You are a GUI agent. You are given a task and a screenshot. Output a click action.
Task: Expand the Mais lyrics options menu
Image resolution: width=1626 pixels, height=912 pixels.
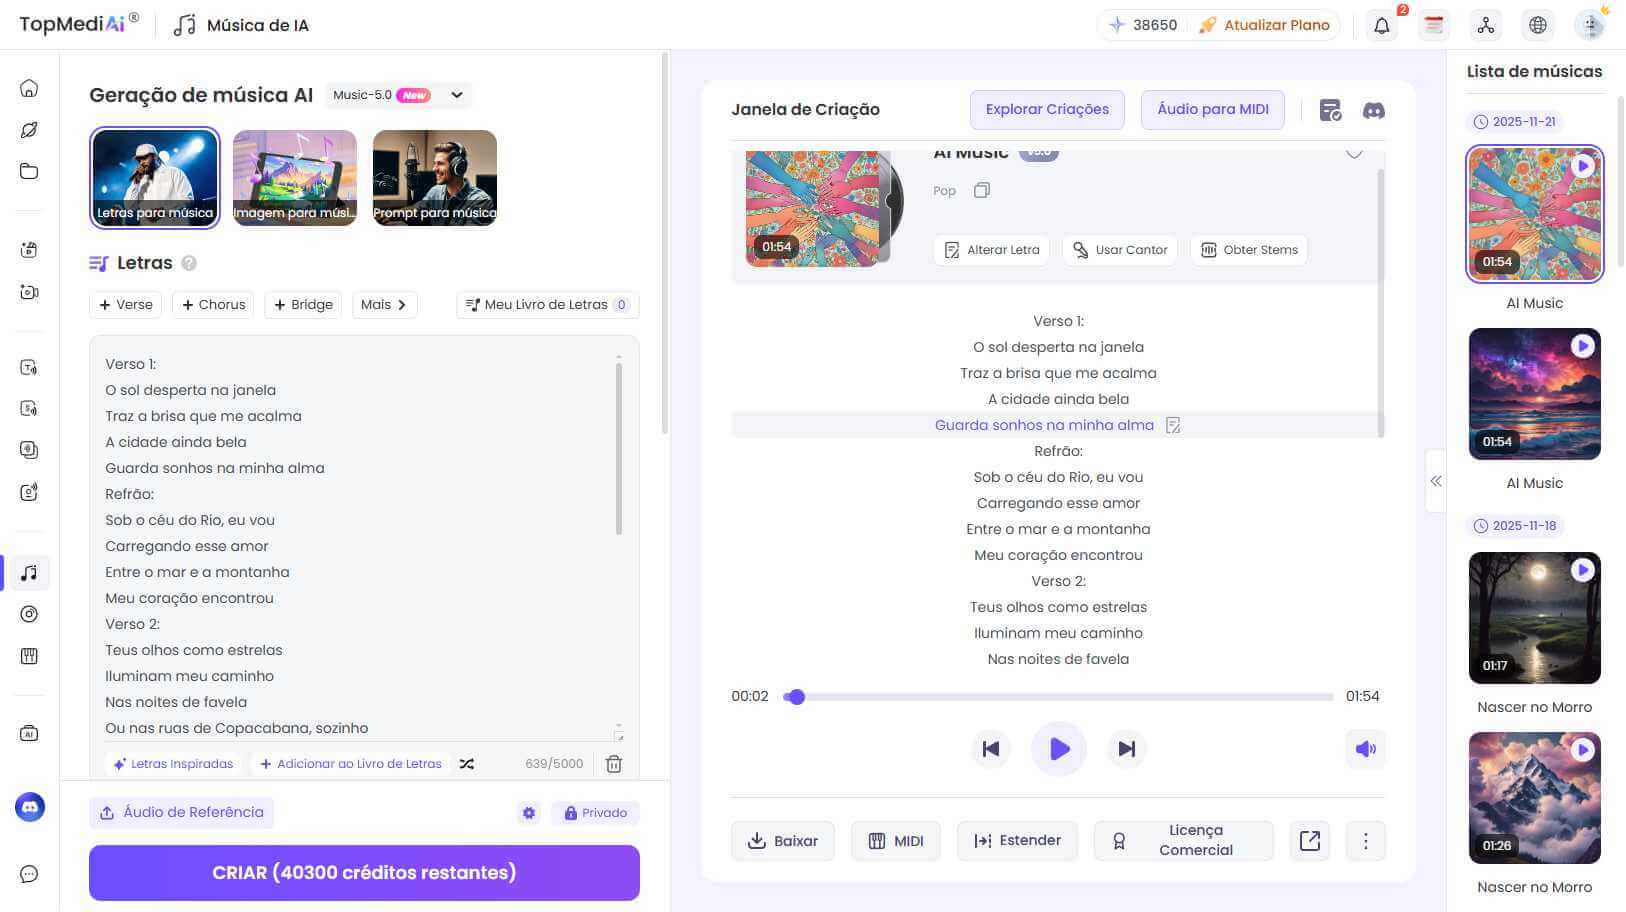(x=384, y=304)
